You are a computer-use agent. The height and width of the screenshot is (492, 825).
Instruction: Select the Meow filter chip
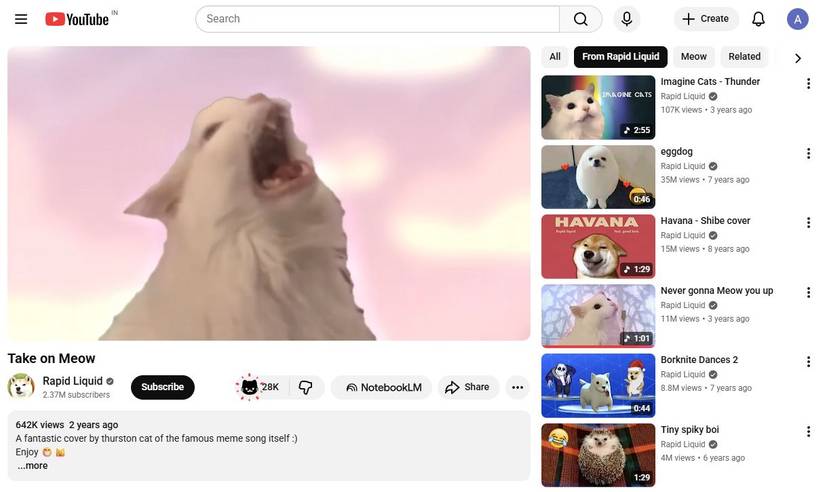(693, 57)
